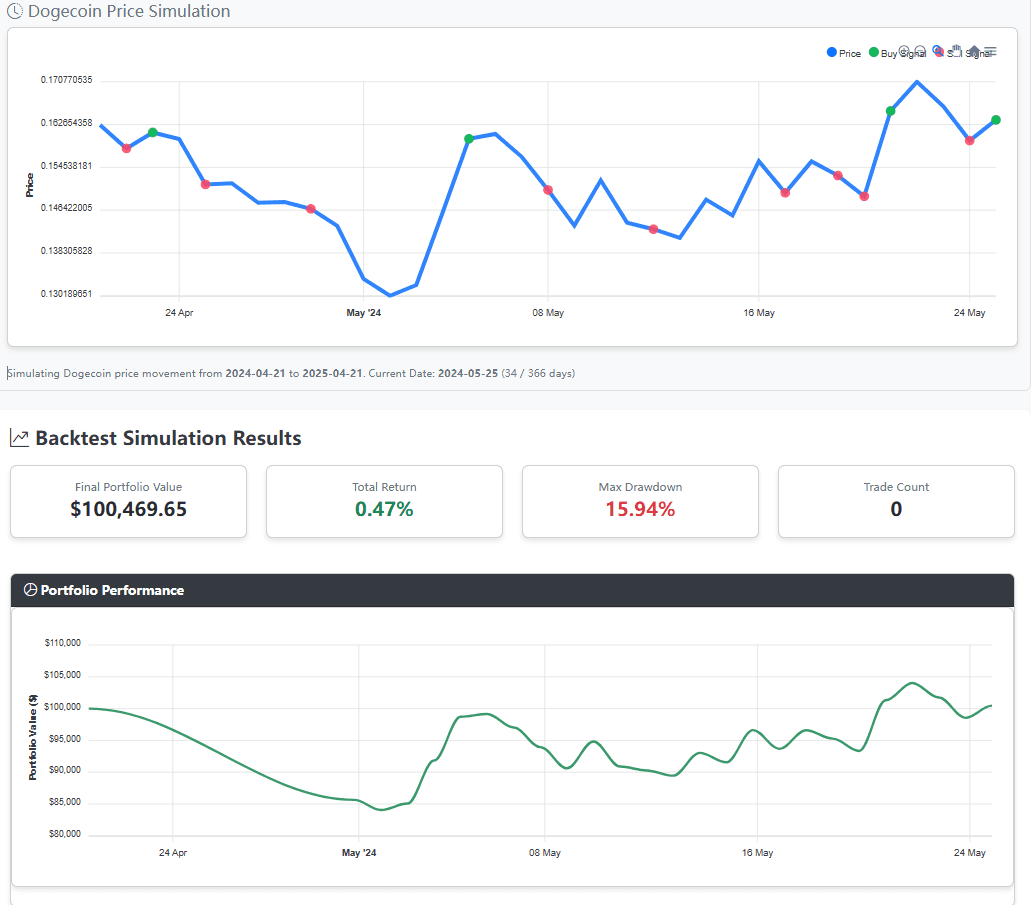Click the Portfolio Performance header title

tap(112, 590)
